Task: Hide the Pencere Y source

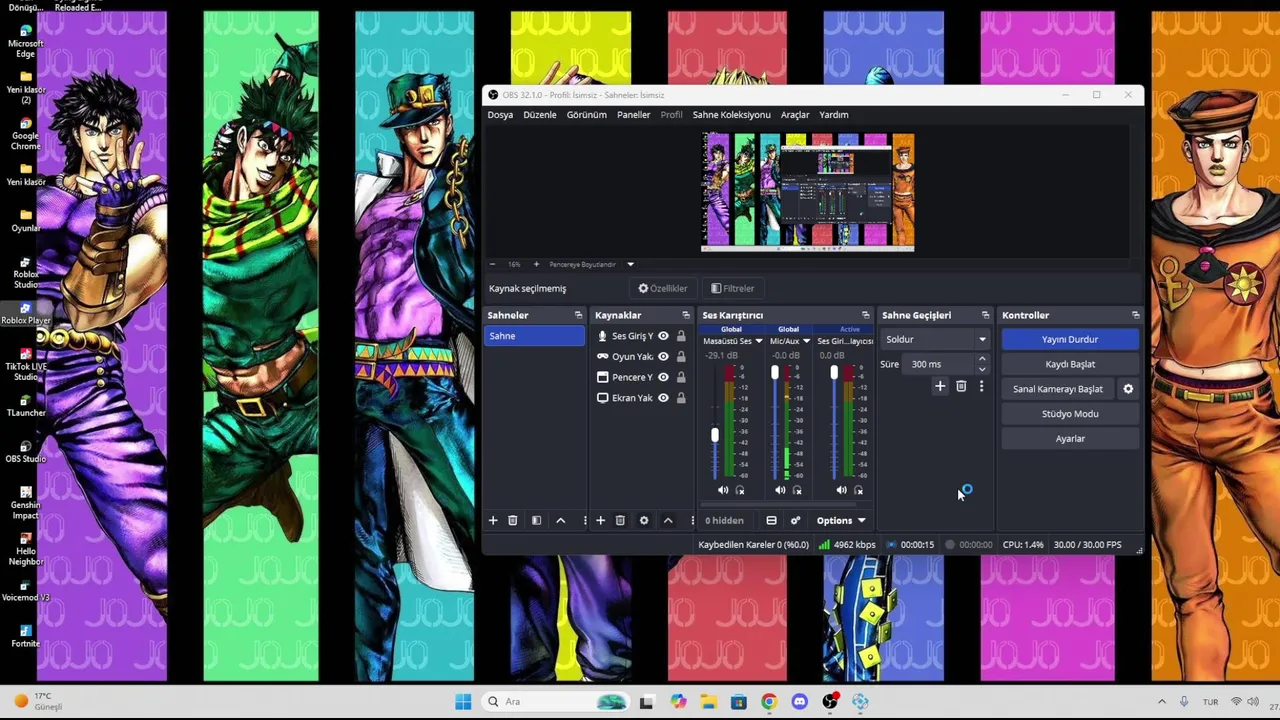Action: click(663, 377)
